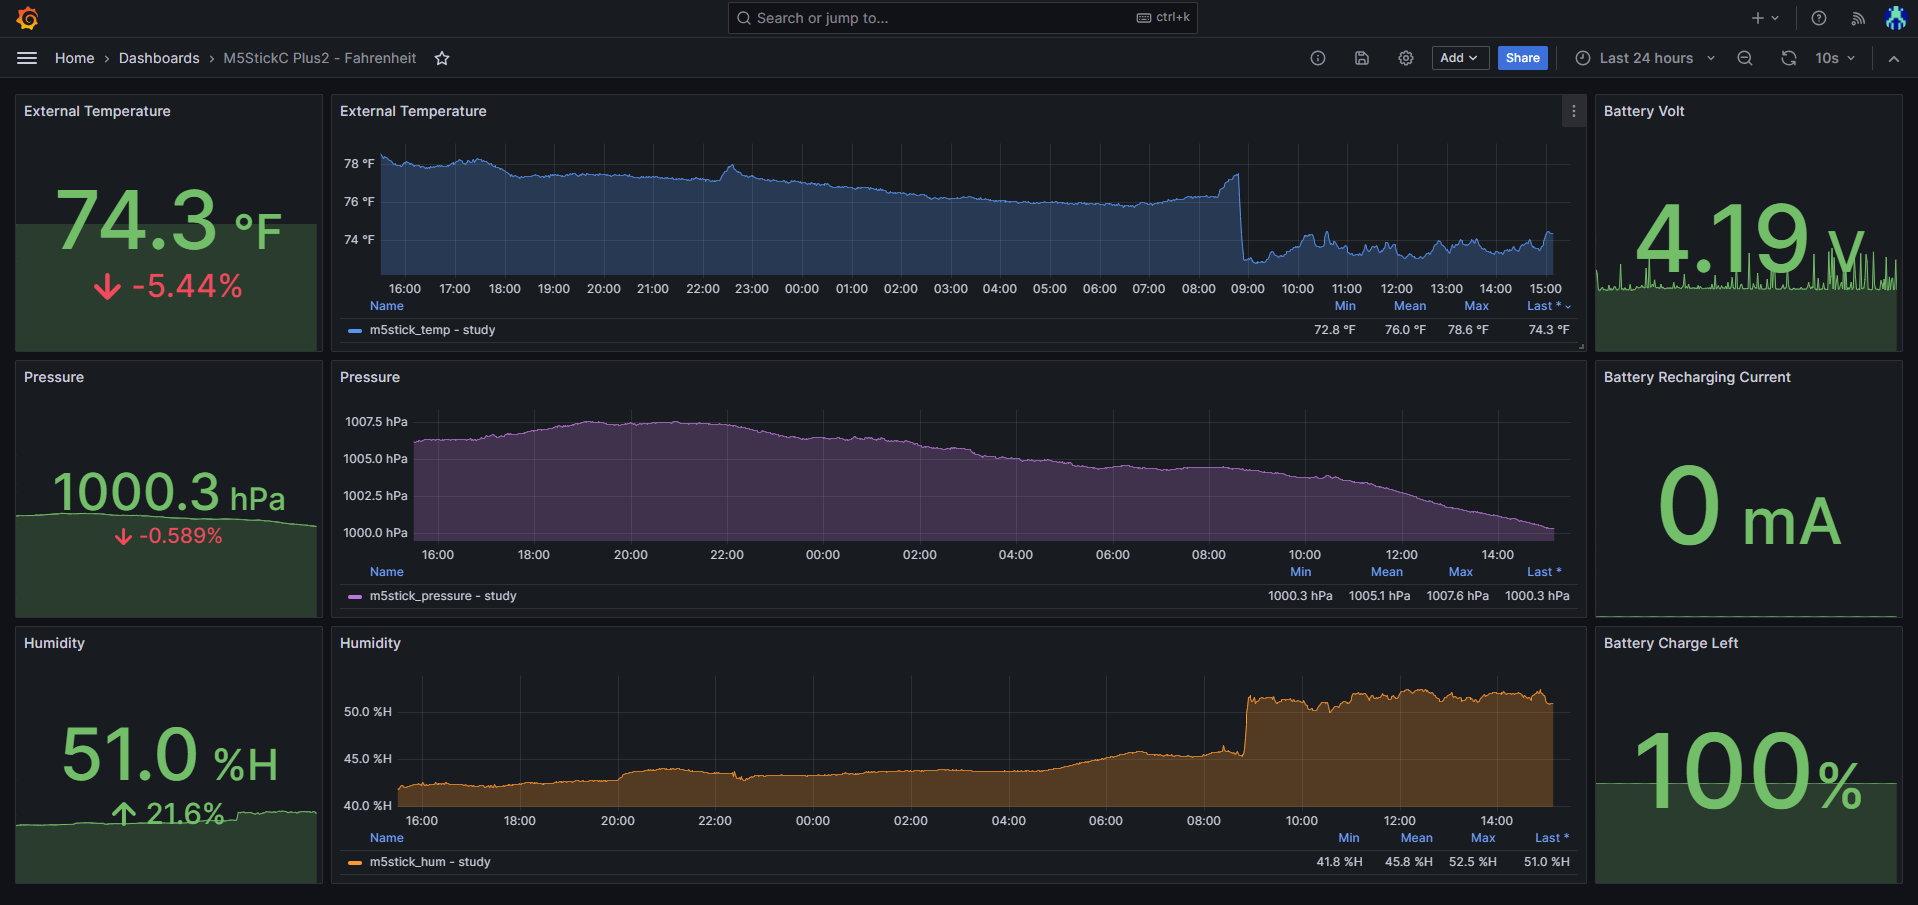1918x905 pixels.
Task: Save the dashboard with disk icon
Action: [x=1362, y=58]
